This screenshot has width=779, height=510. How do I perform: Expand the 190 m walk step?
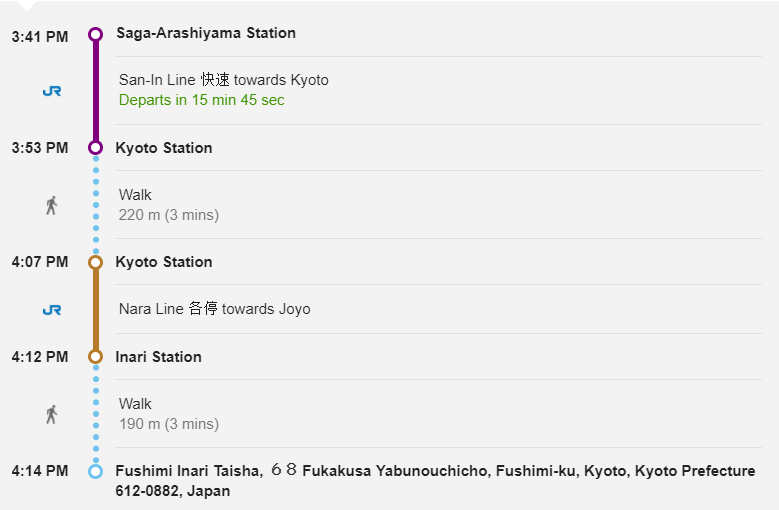tap(168, 414)
